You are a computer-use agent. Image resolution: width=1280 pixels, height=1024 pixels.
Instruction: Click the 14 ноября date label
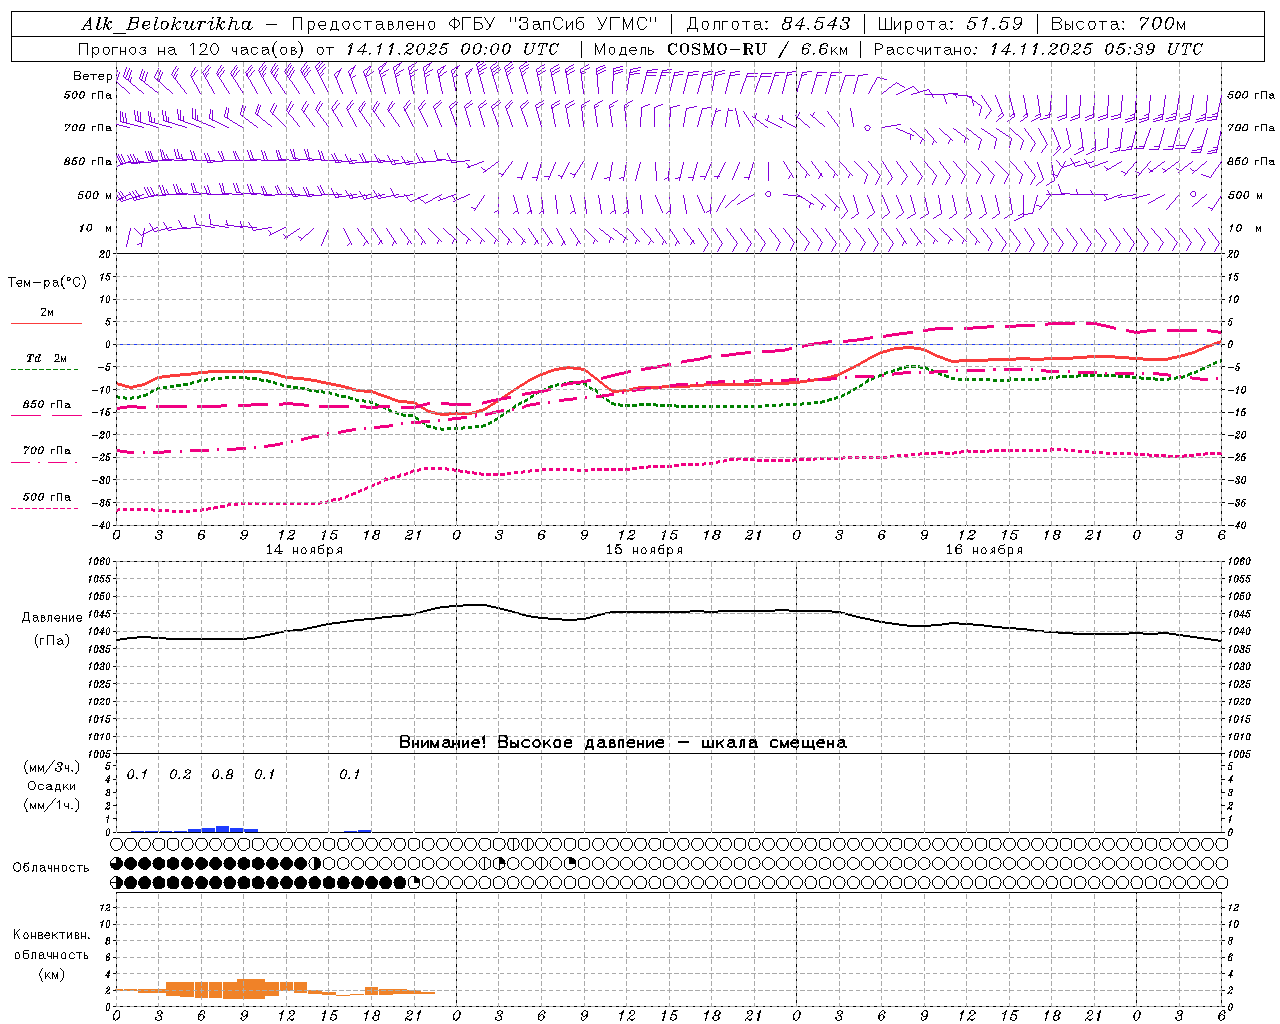304,550
